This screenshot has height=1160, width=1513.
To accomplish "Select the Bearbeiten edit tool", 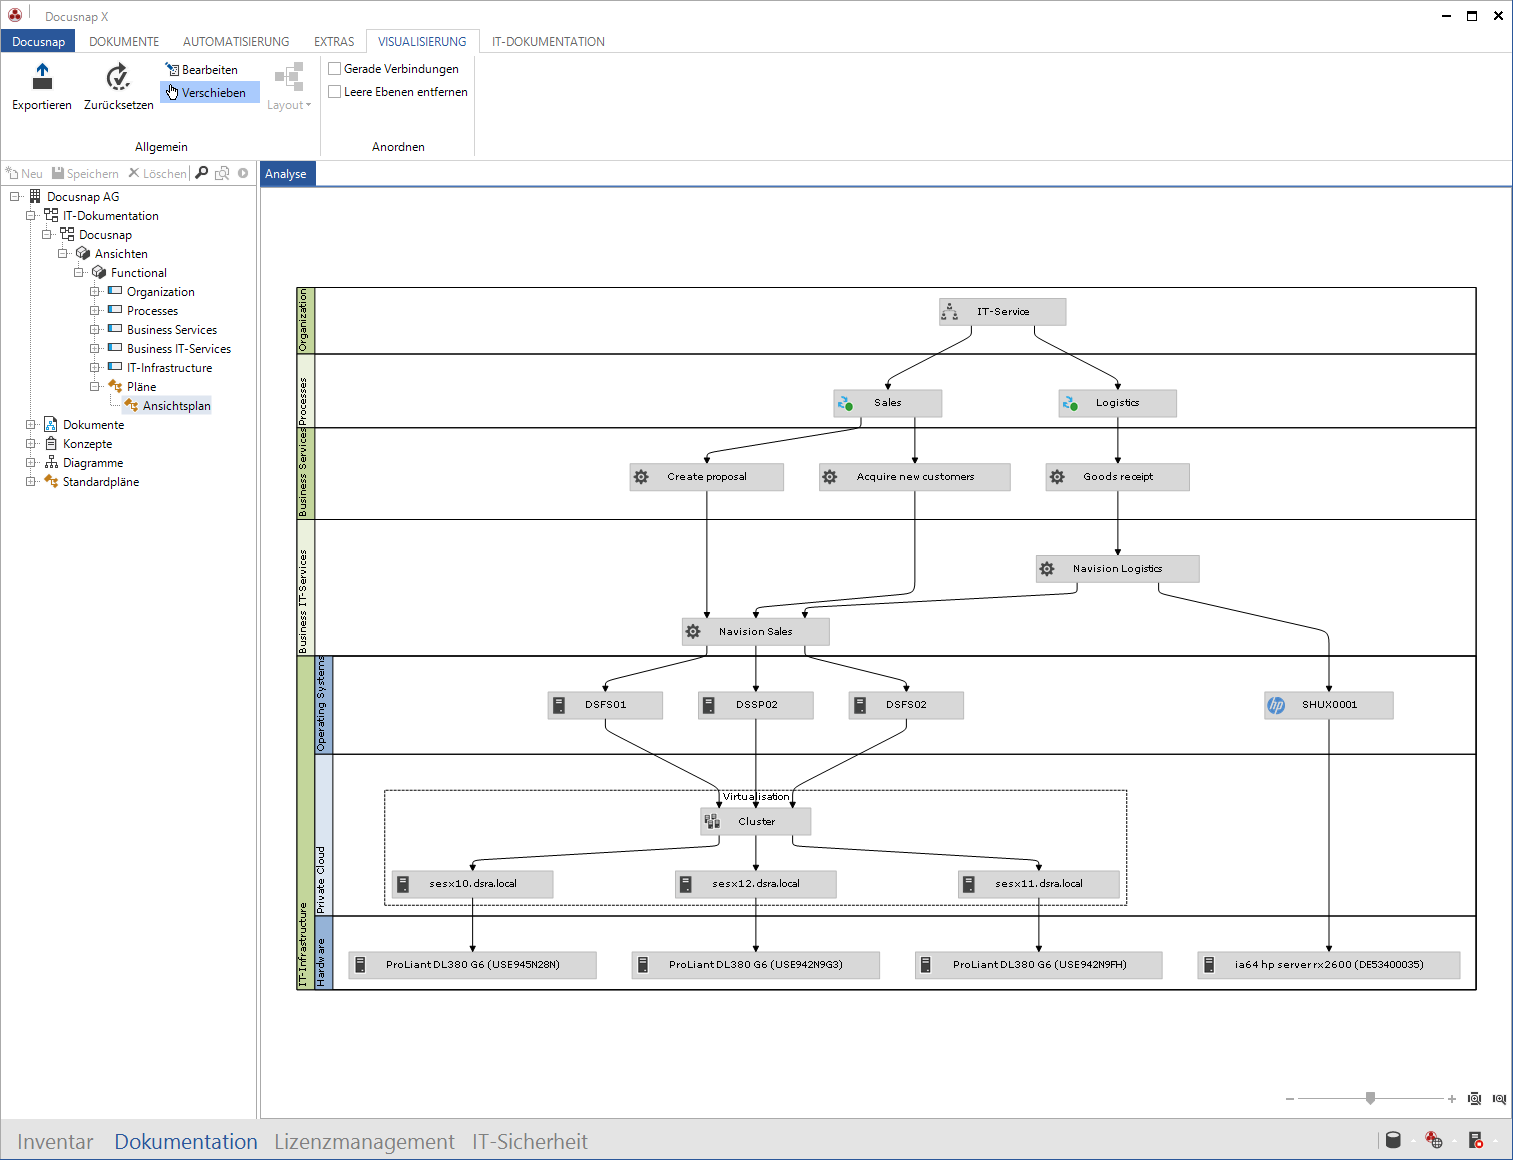I will pyautogui.click(x=202, y=70).
